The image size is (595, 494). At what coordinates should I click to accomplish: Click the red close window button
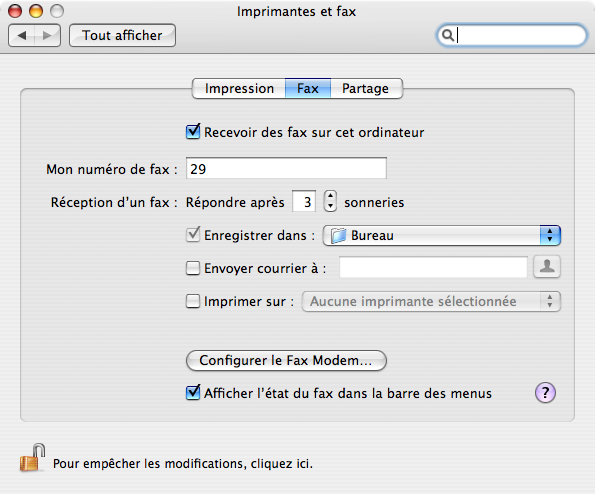15,11
